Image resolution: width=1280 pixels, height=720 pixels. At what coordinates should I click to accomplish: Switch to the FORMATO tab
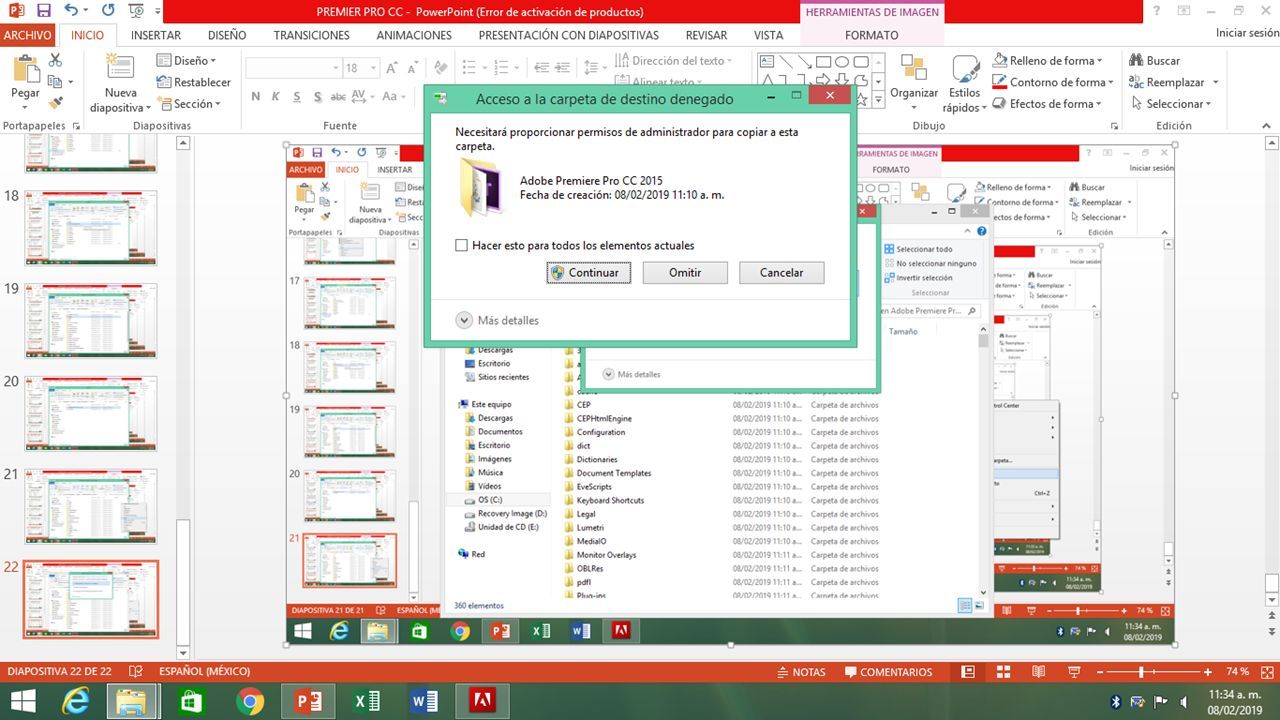[x=871, y=35]
